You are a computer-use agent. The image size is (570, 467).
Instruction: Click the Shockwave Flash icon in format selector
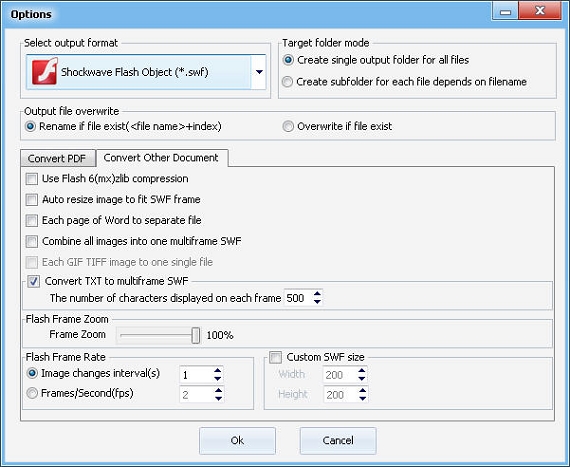pos(45,72)
